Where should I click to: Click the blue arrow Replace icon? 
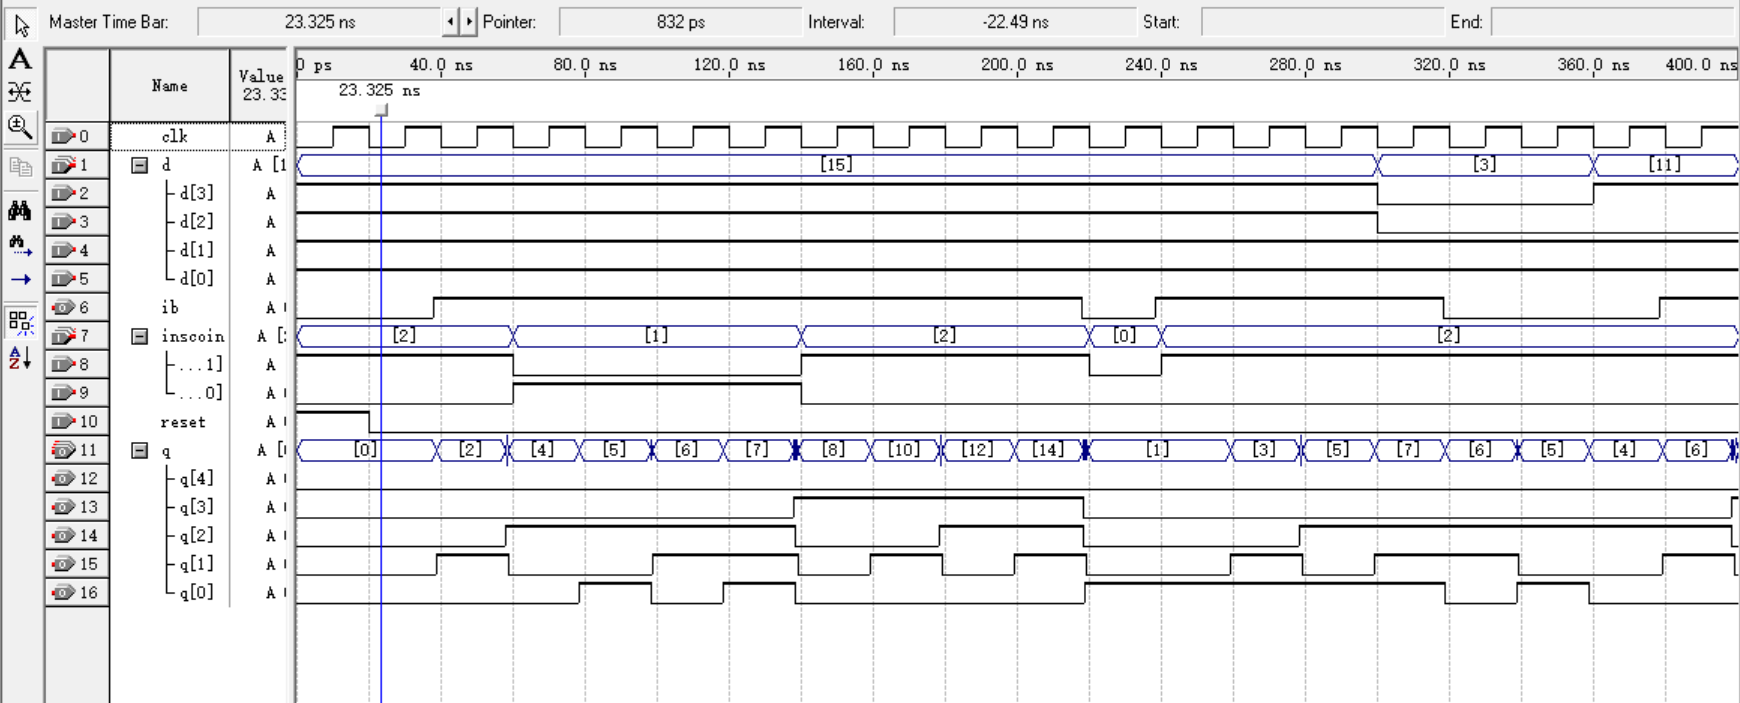pyautogui.click(x=20, y=280)
